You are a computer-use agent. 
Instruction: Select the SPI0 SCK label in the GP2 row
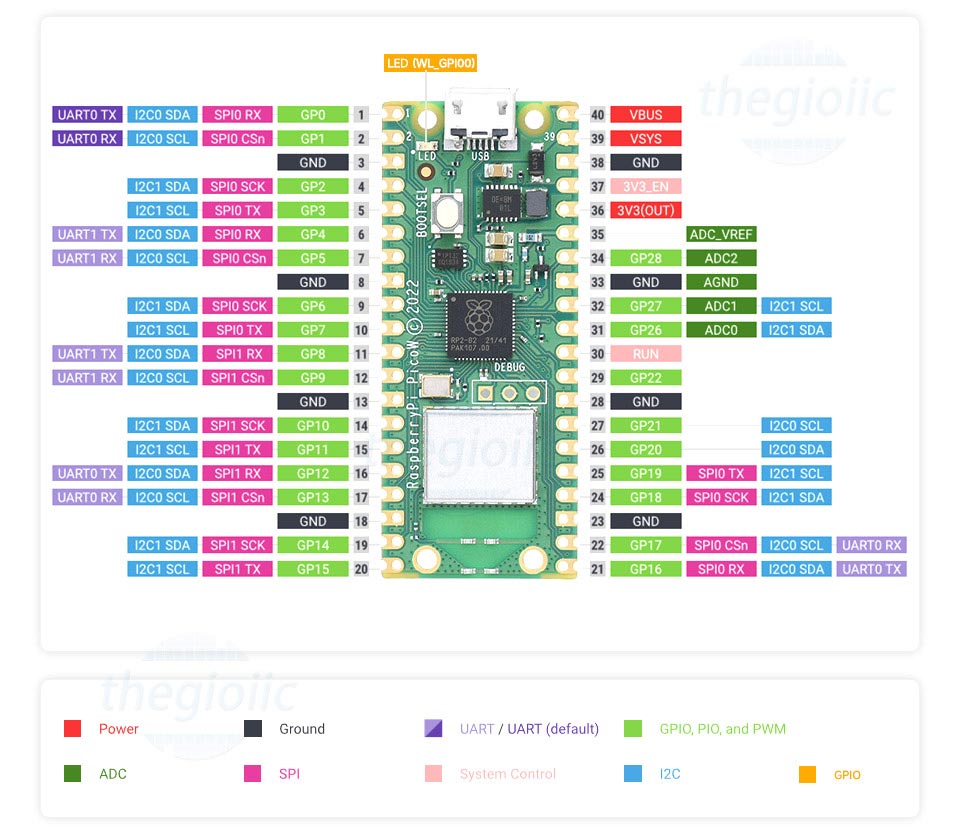pos(238,186)
